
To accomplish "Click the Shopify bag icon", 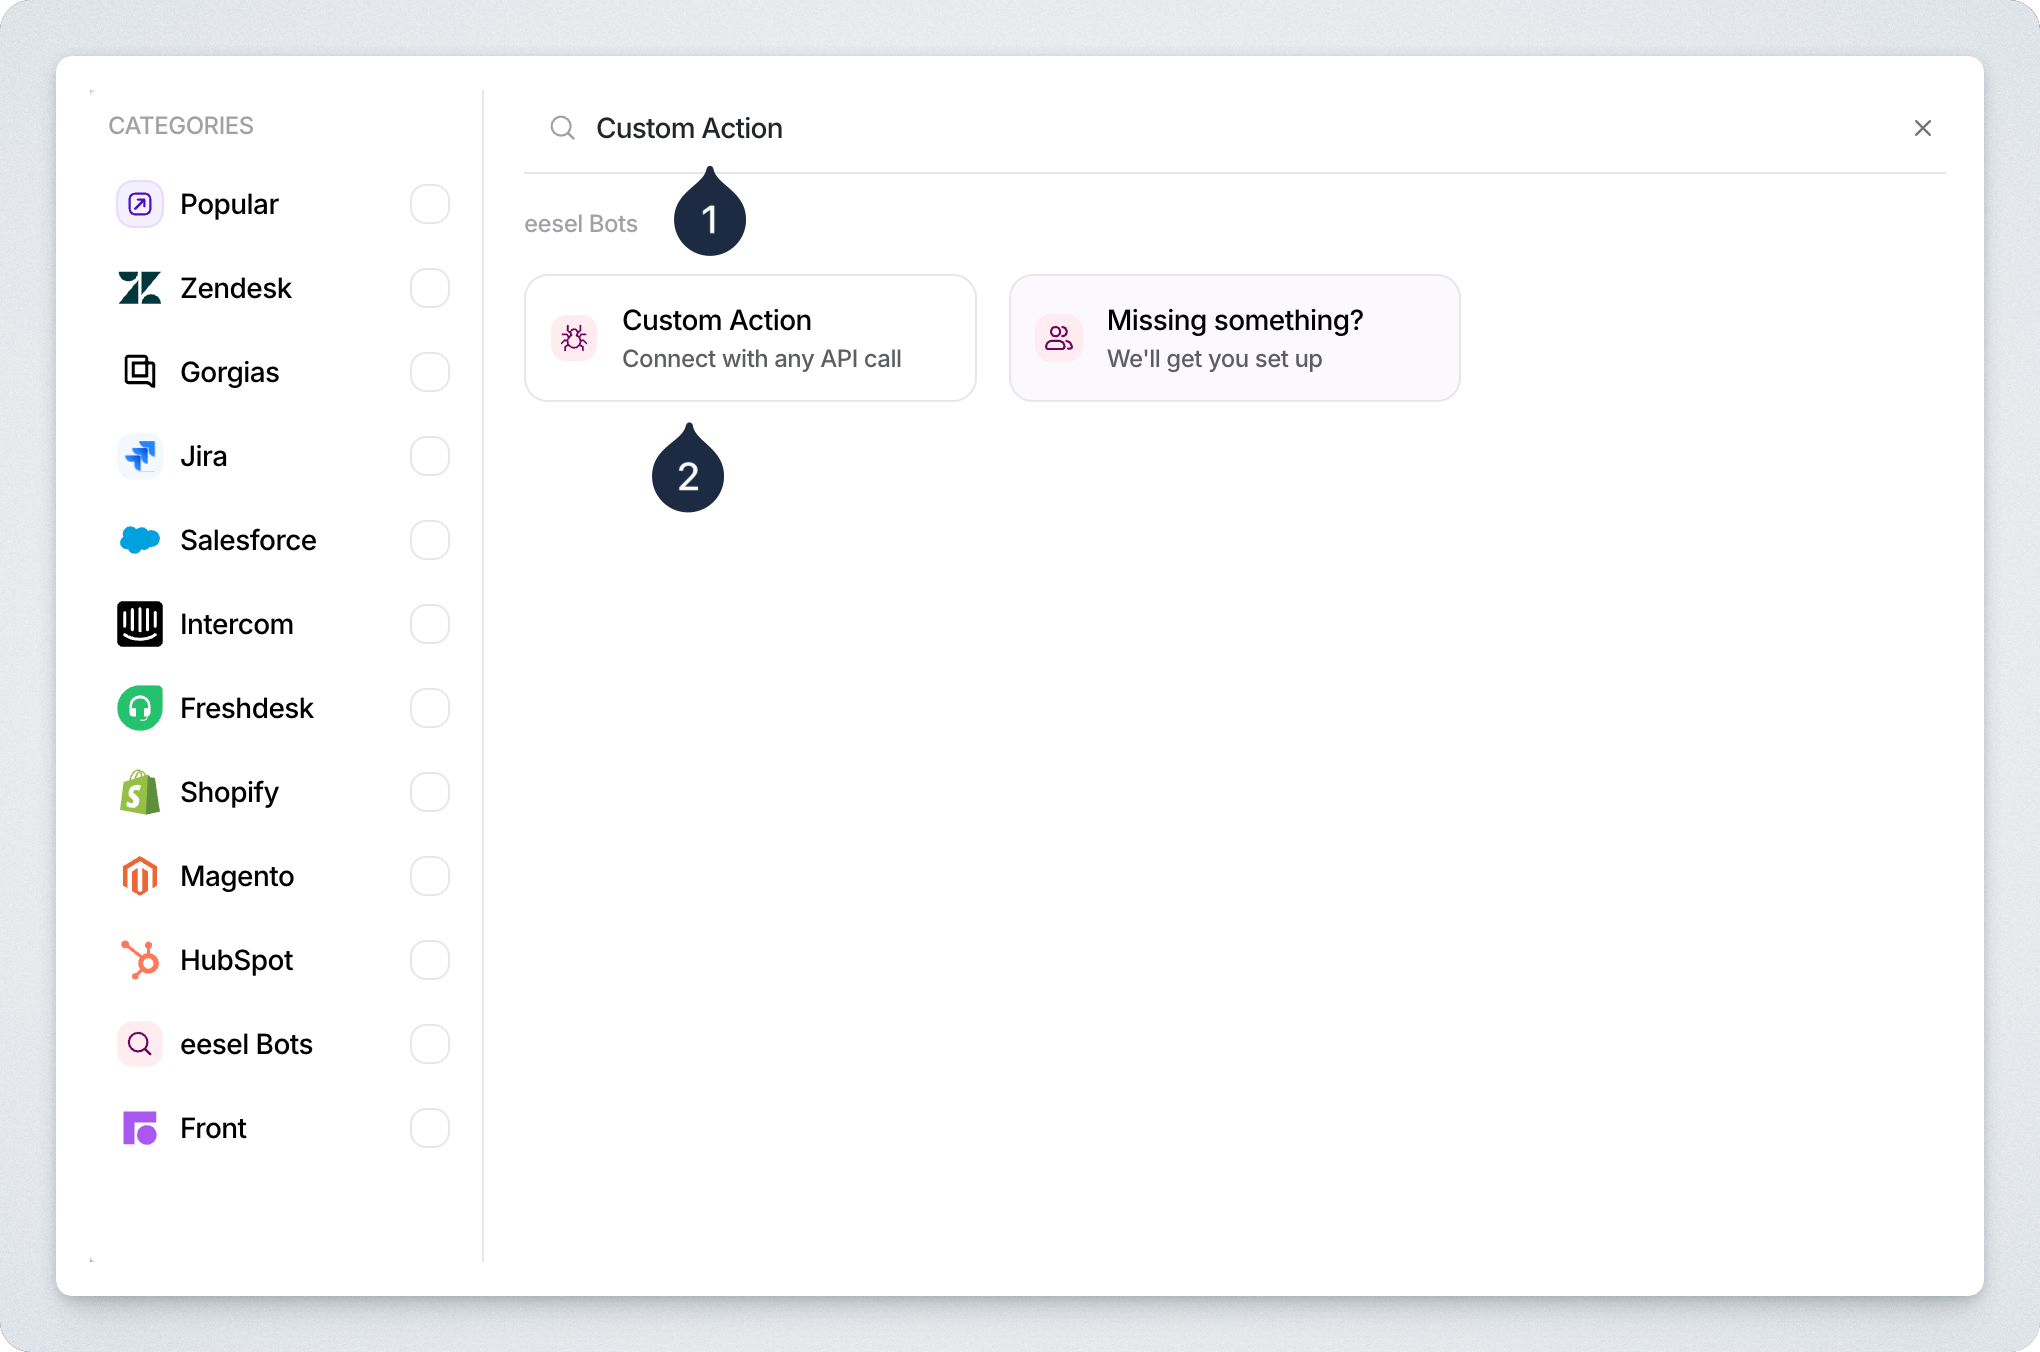I will 140,792.
